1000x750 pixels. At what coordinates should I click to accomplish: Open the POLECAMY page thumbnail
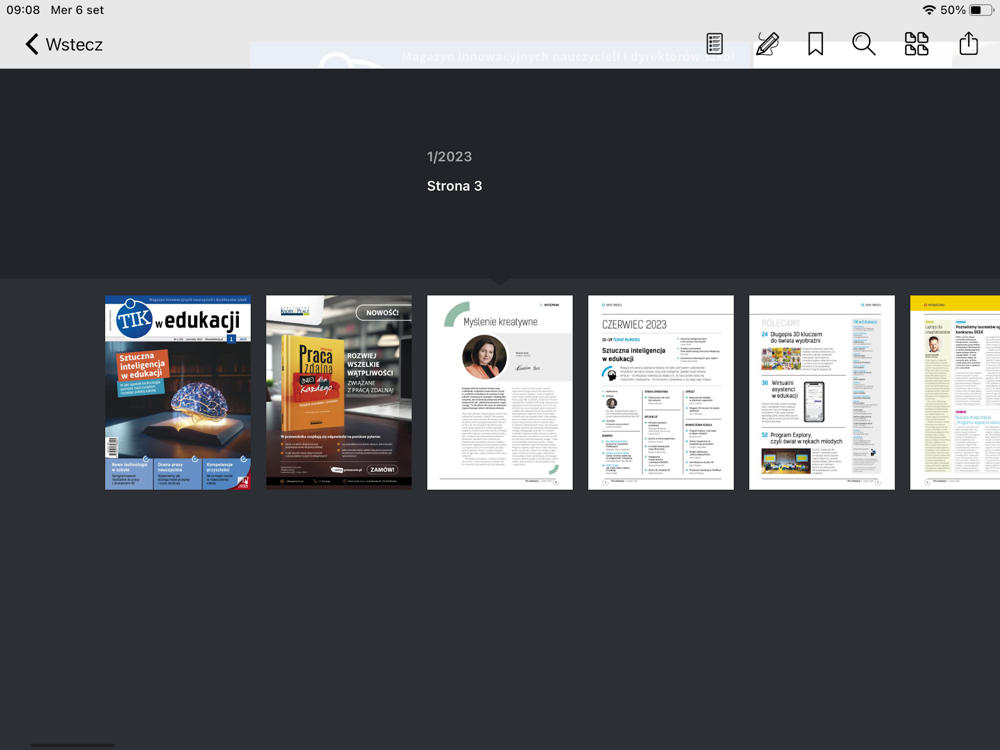822,392
